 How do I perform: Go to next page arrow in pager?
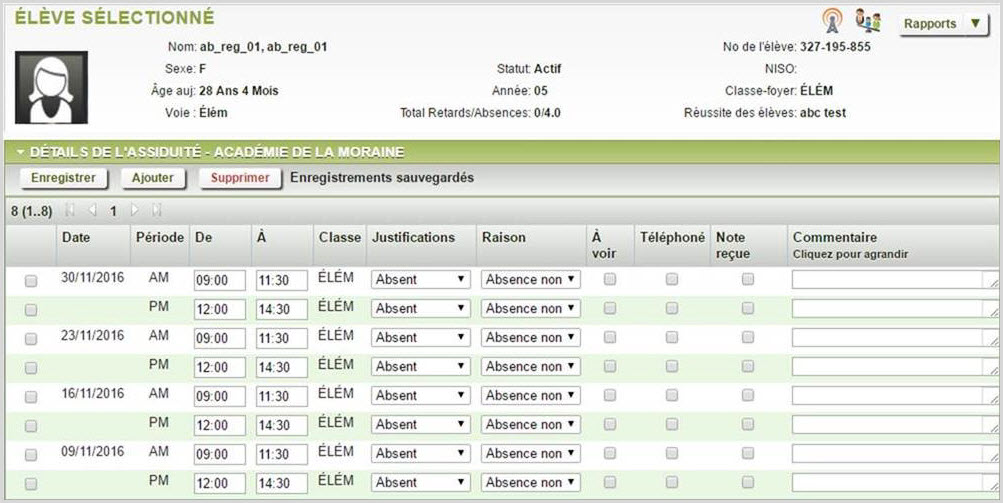point(135,211)
